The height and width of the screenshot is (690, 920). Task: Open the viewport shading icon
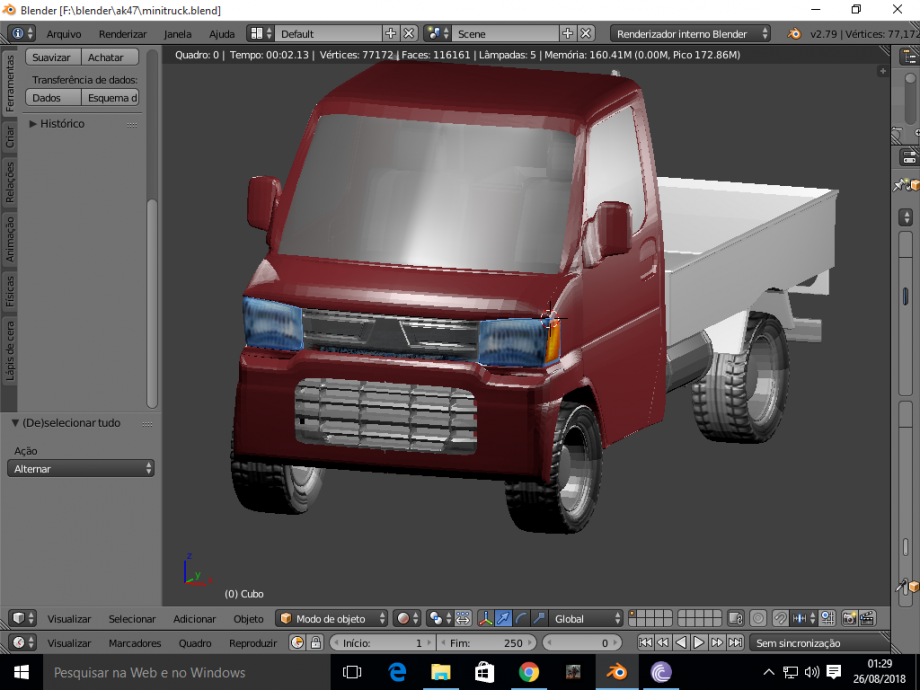click(405, 618)
